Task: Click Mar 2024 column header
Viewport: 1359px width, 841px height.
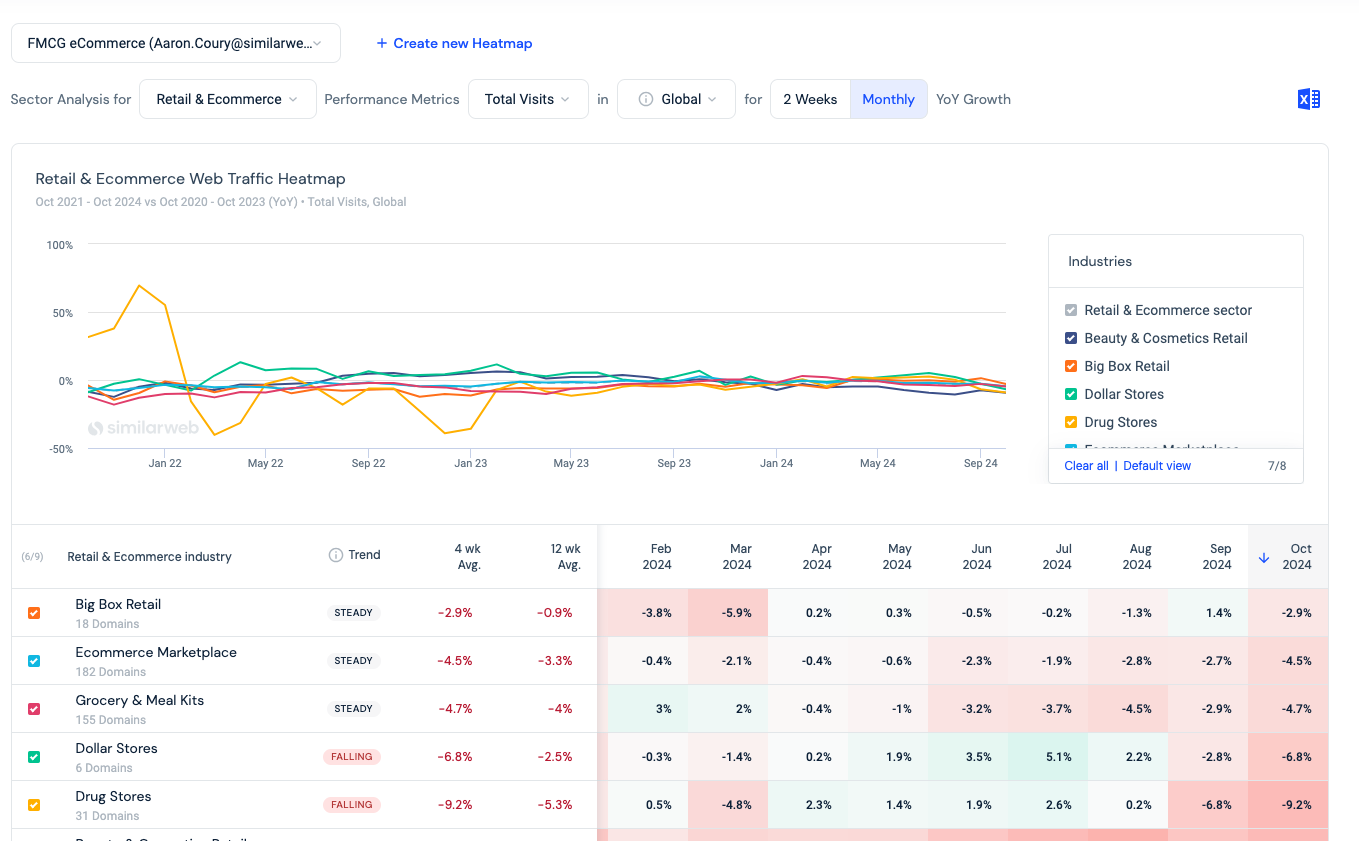Action: click(x=736, y=557)
